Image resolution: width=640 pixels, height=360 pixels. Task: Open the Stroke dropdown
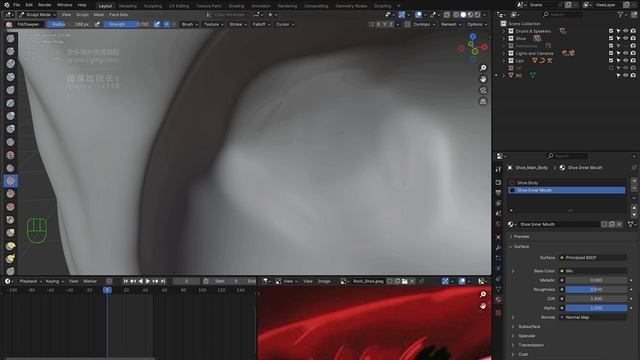[x=238, y=24]
